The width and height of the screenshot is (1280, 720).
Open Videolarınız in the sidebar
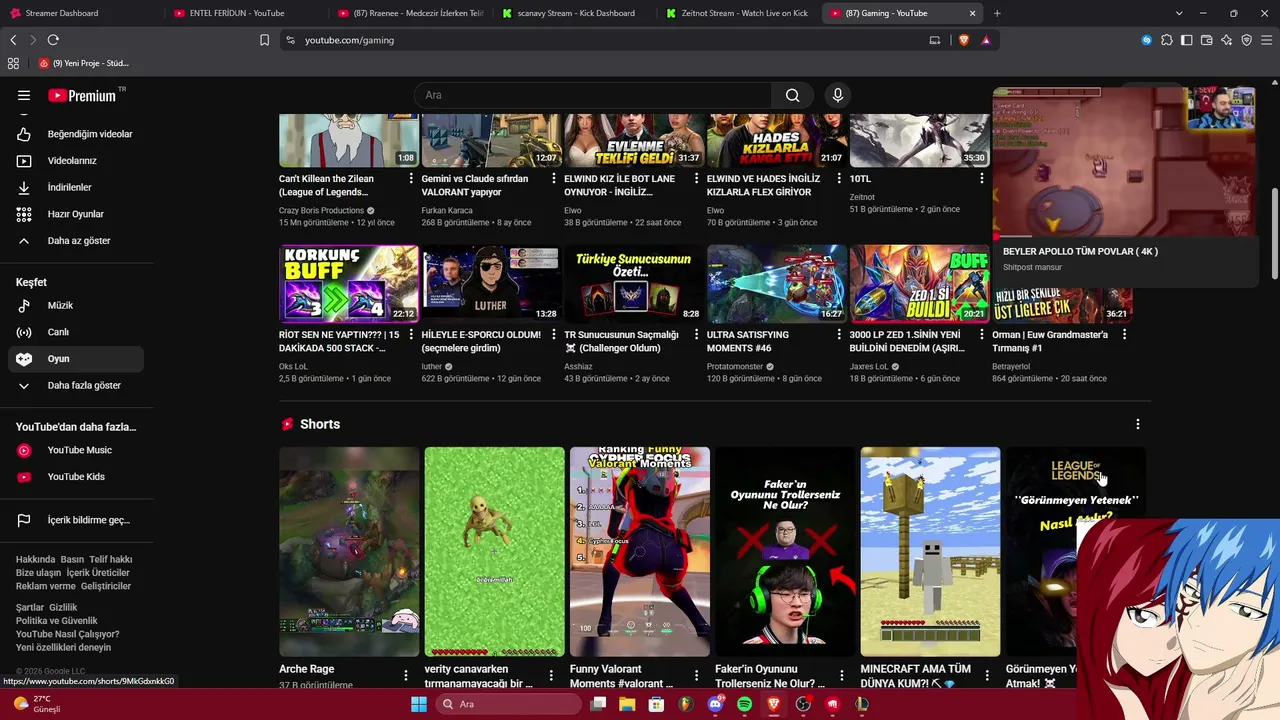click(76, 161)
